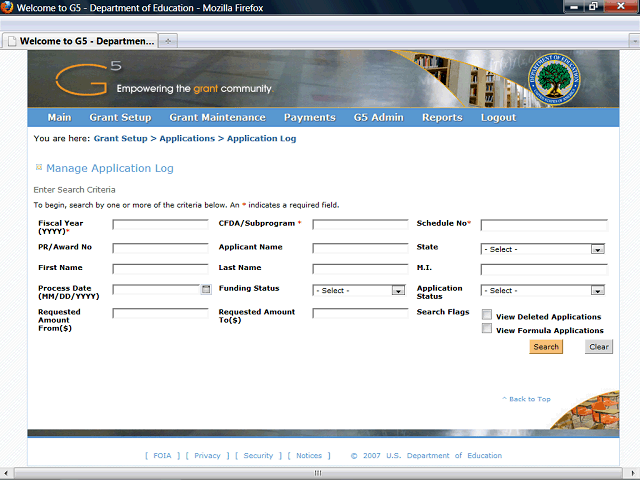
Task: Follow the Grant Setup breadcrumb link
Action: pyautogui.click(x=120, y=138)
